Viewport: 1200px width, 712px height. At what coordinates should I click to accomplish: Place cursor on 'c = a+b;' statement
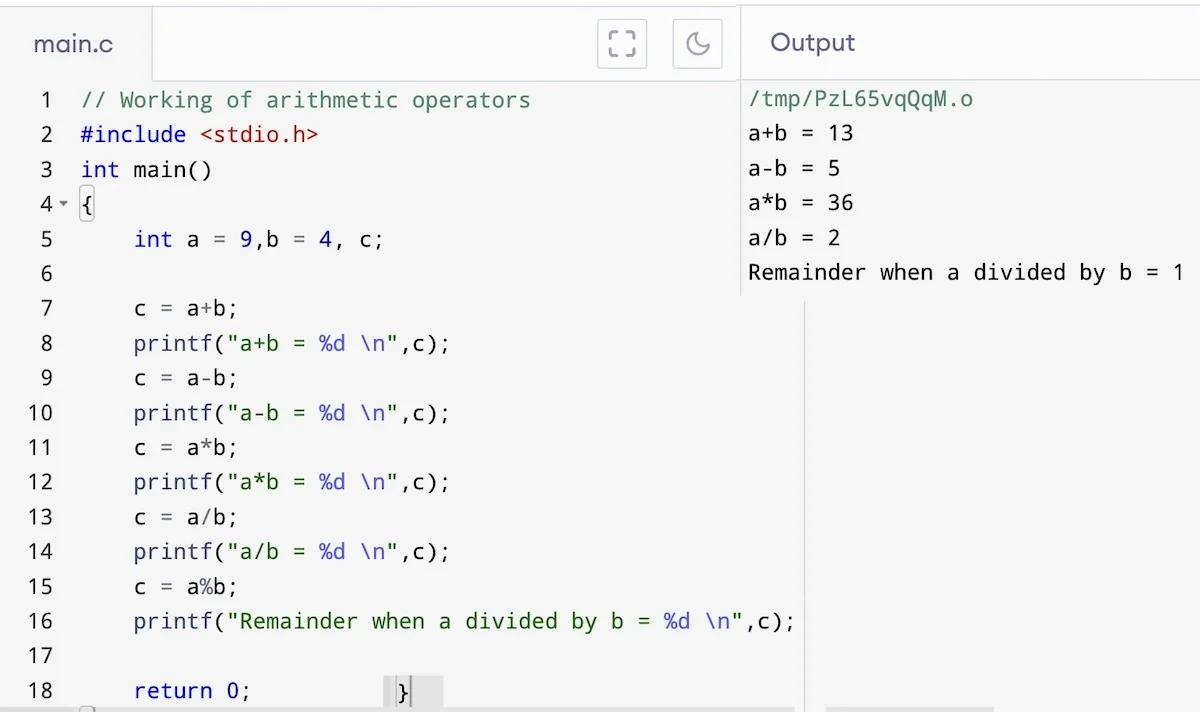point(186,308)
